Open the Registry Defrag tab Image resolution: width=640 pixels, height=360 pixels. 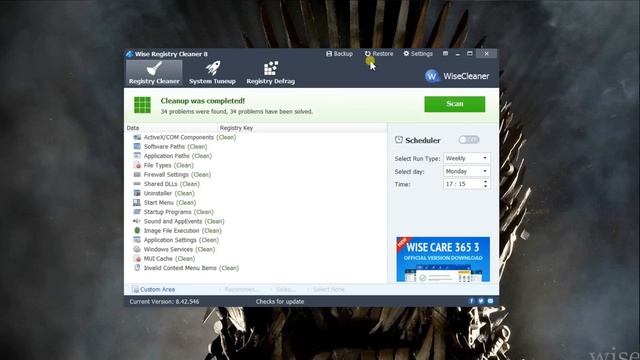coord(270,73)
